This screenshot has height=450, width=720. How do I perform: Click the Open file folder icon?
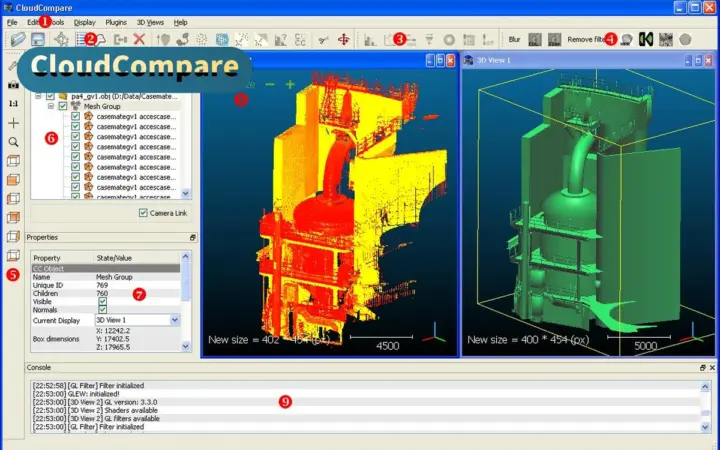click(18, 39)
